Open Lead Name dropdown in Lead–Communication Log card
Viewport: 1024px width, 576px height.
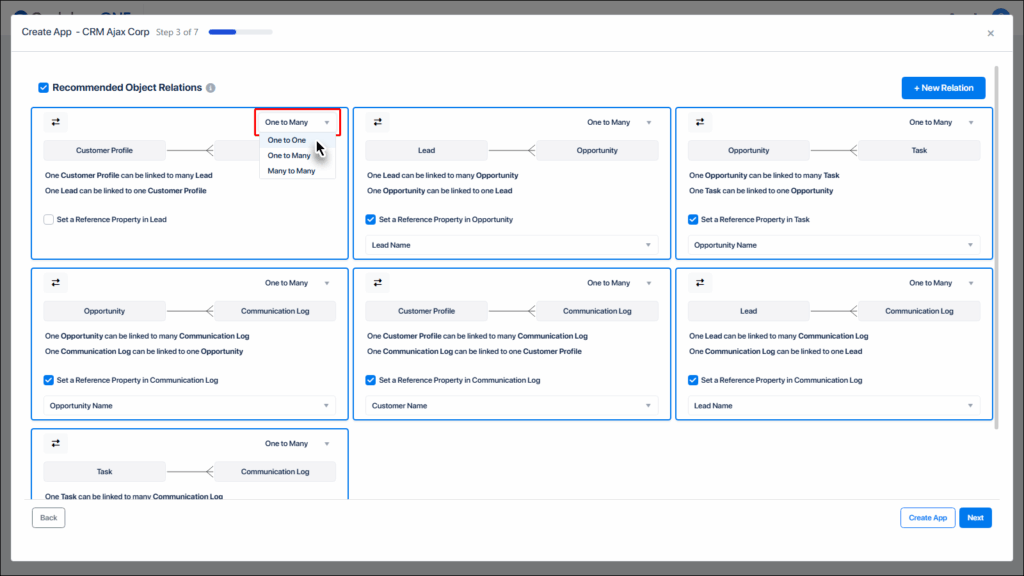834,406
